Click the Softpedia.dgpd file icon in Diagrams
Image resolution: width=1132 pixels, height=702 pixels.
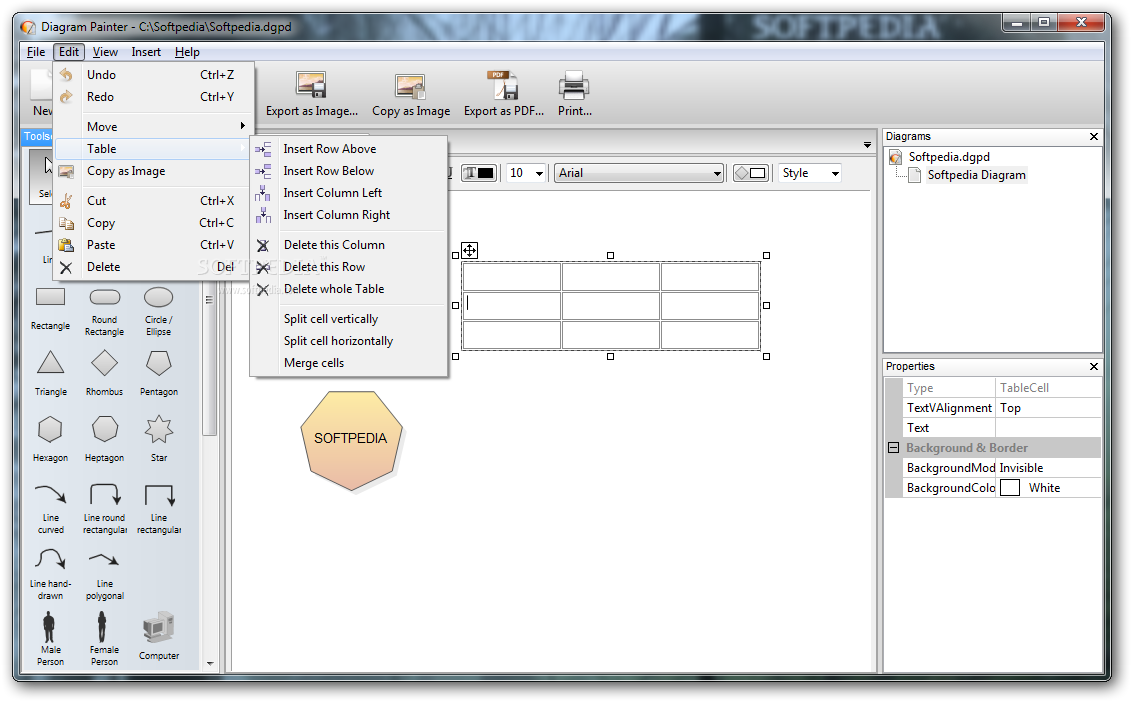click(x=895, y=157)
